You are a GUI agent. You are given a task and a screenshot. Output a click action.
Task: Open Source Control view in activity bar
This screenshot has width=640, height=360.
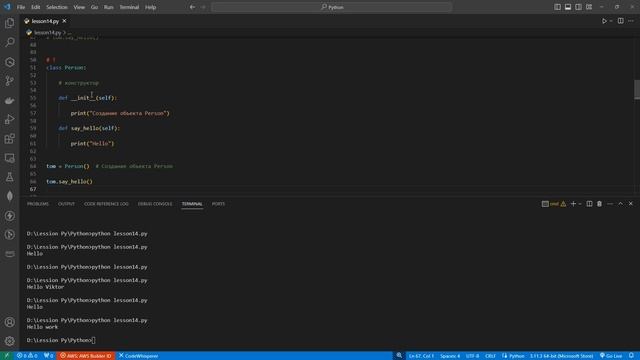coord(9,81)
